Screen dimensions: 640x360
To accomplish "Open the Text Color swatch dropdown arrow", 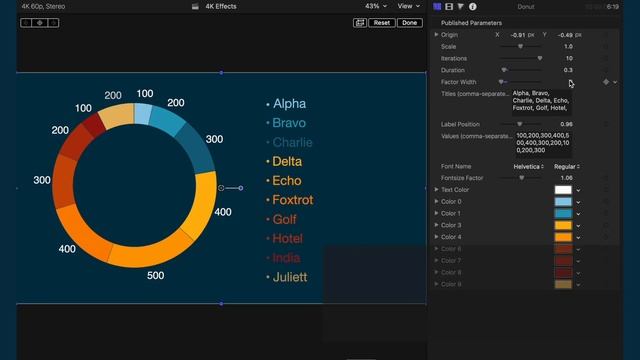I will [x=578, y=190].
